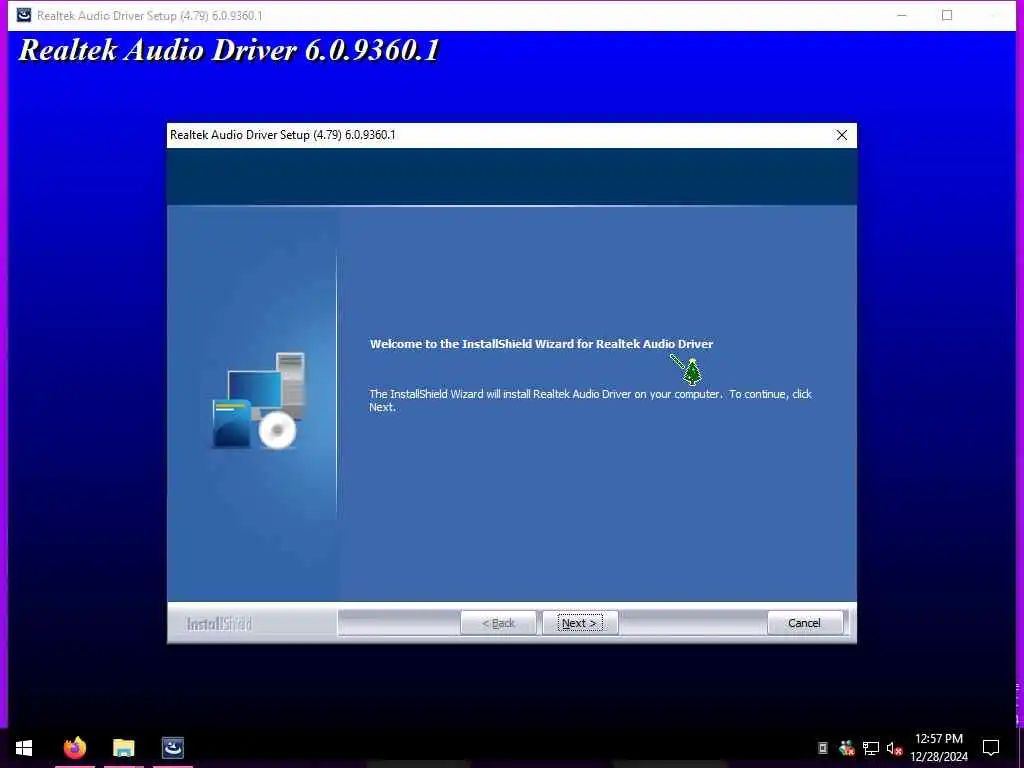Click the Welcome to the InstallShield Wizard heading
This screenshot has height=768, width=1024.
point(541,344)
